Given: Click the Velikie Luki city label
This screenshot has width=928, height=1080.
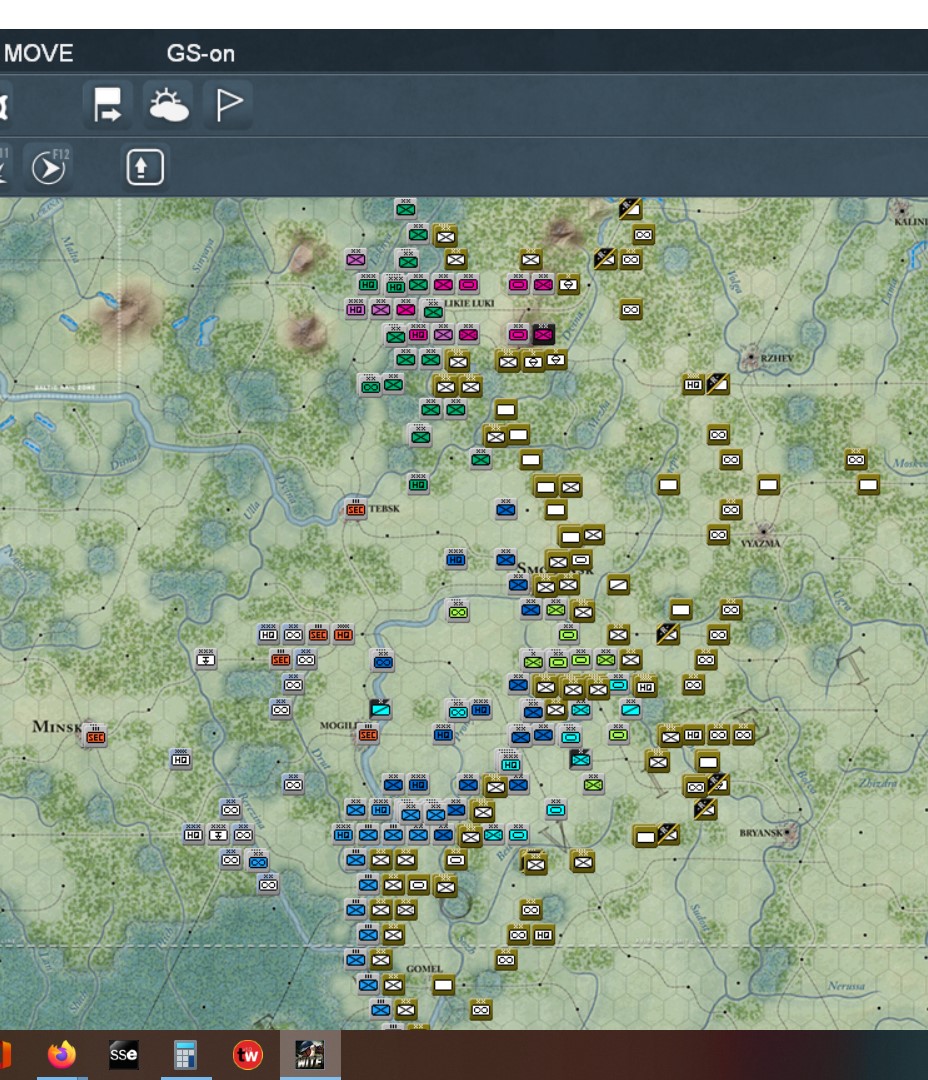Looking at the screenshot, I should click(x=469, y=303).
